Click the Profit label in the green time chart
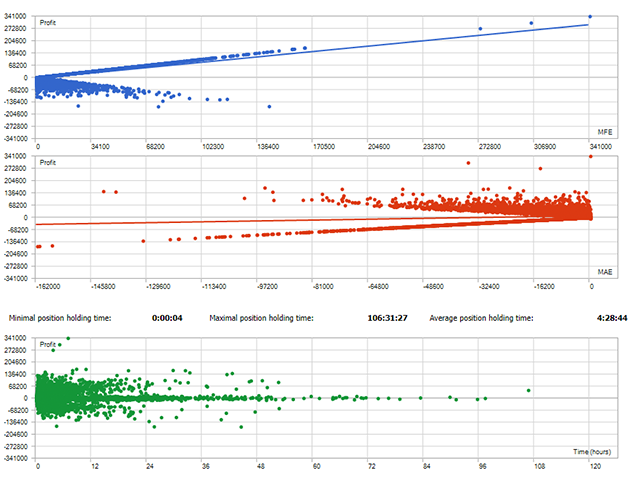This screenshot has height=480, width=640. click(47, 344)
